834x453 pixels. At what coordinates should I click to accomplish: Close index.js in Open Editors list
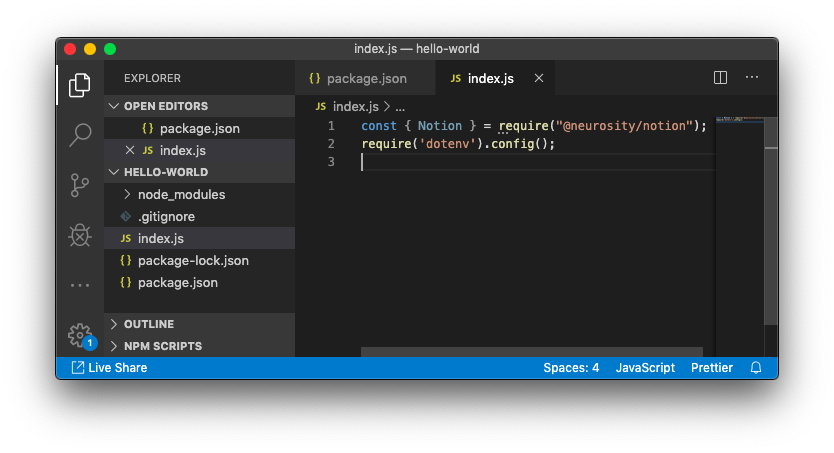(x=129, y=150)
